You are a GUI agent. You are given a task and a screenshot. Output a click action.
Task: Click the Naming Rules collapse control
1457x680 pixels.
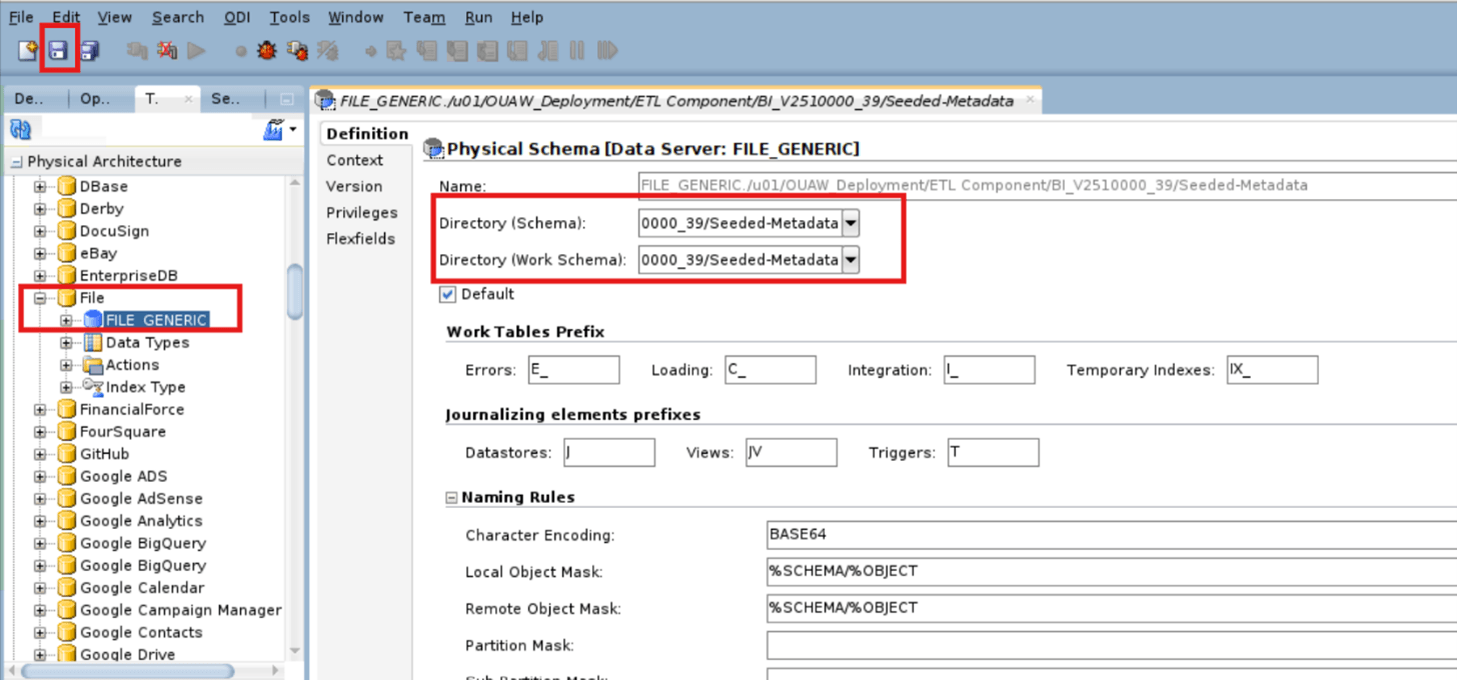point(452,497)
